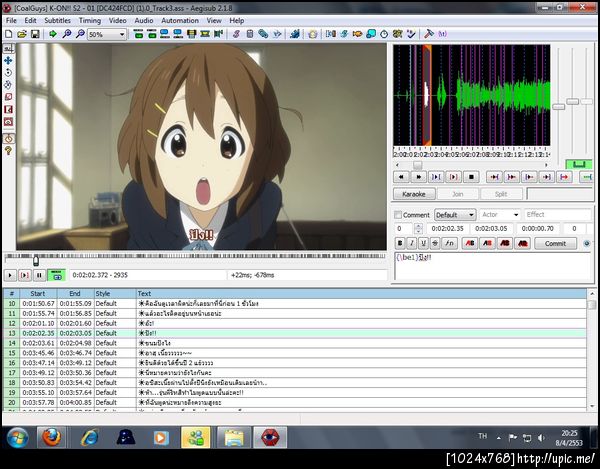Image resolution: width=600 pixels, height=469 pixels.
Task: Set the primary color AB button
Action: click(470, 243)
